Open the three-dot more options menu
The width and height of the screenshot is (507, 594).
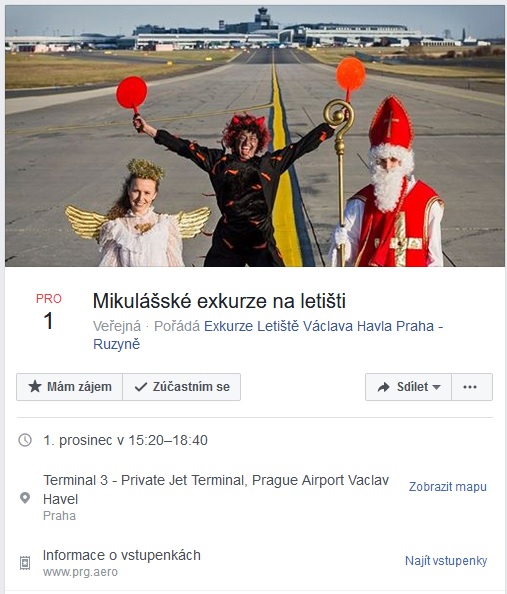[472, 387]
